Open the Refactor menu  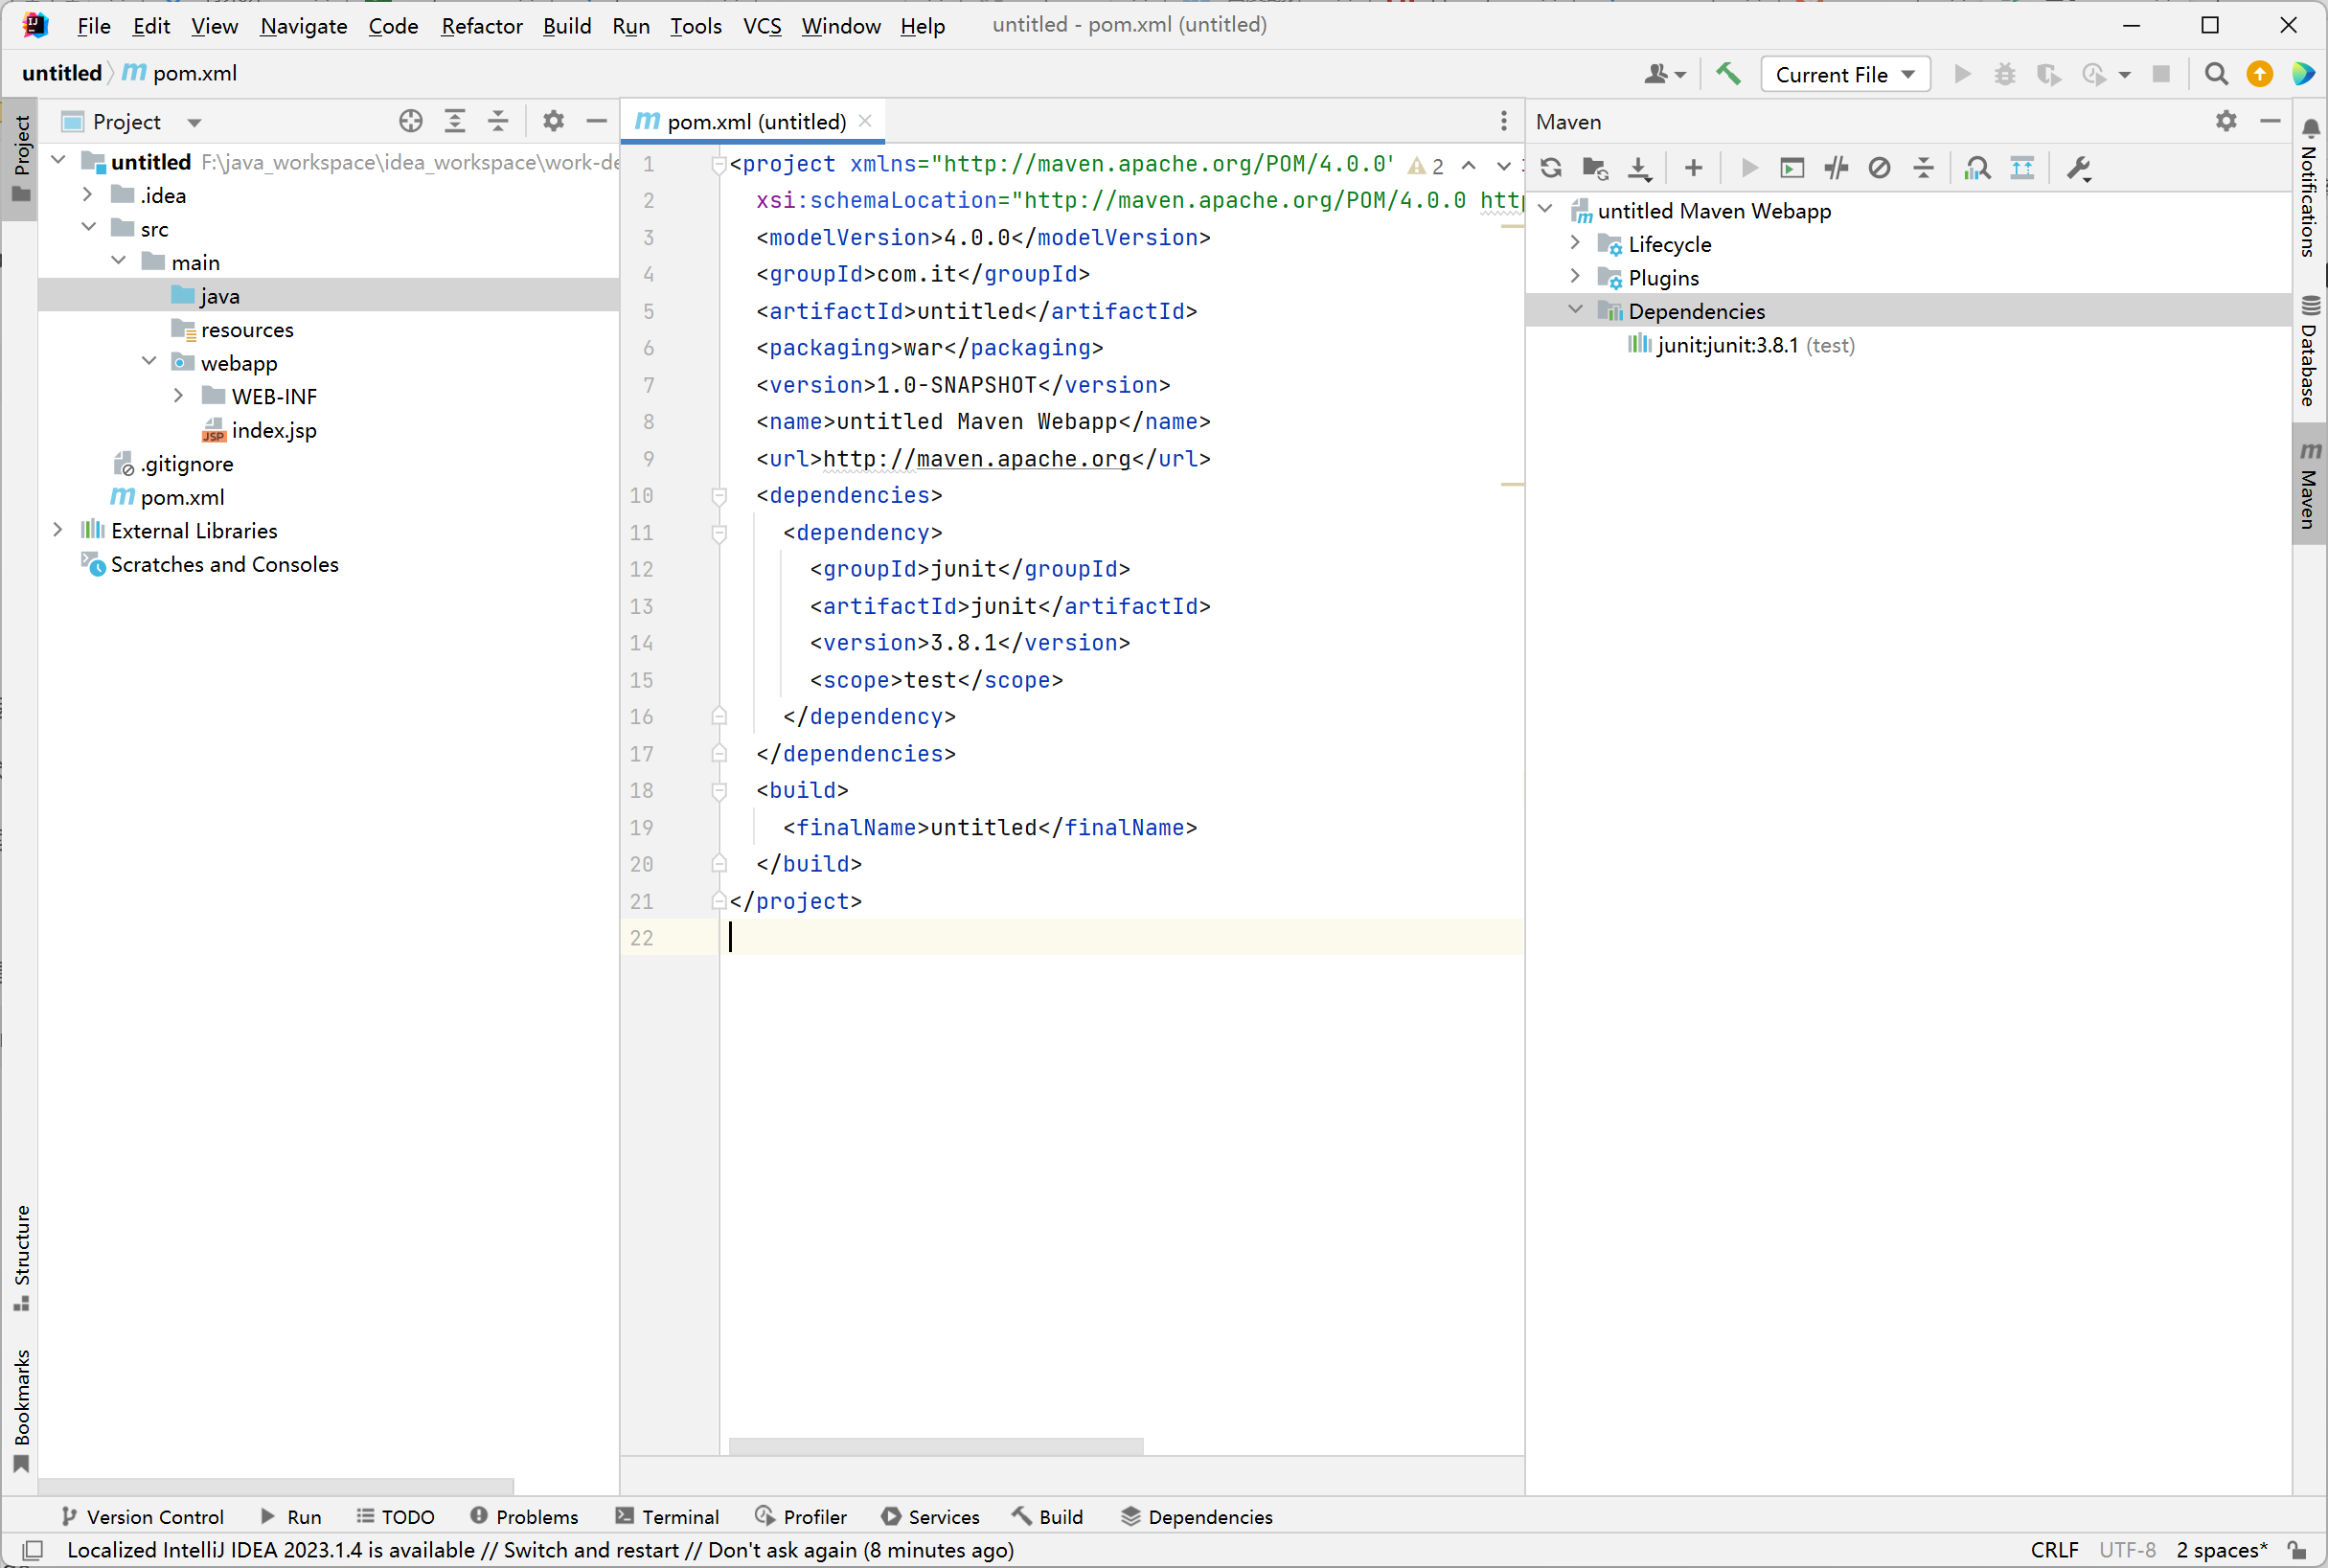tap(481, 25)
